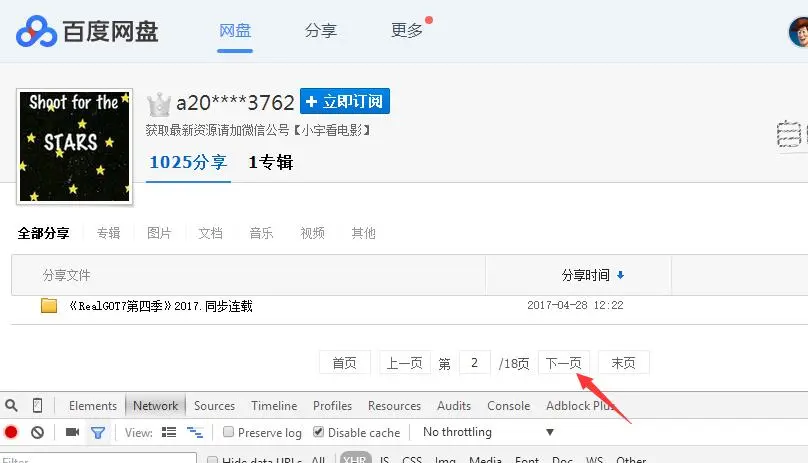Toggle the DevTools device mode icon
This screenshot has width=808, height=463.
[x=38, y=405]
